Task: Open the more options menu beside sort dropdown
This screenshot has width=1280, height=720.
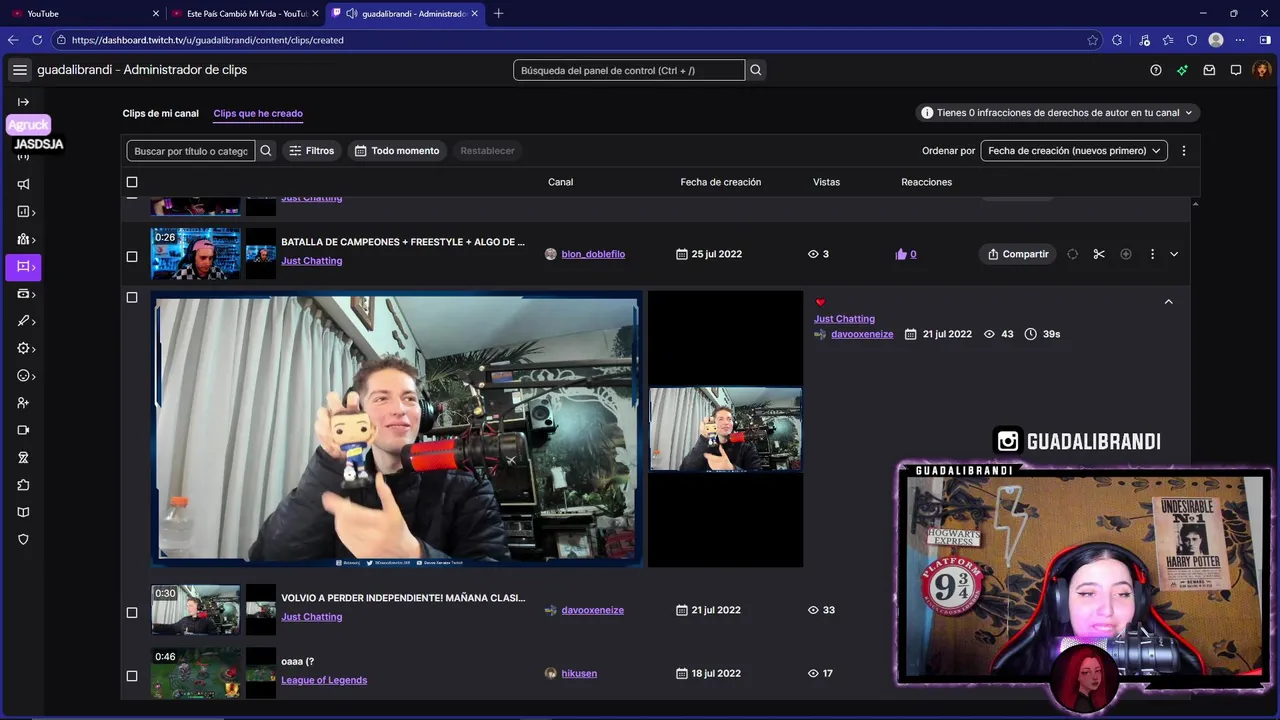Action: click(x=1184, y=151)
